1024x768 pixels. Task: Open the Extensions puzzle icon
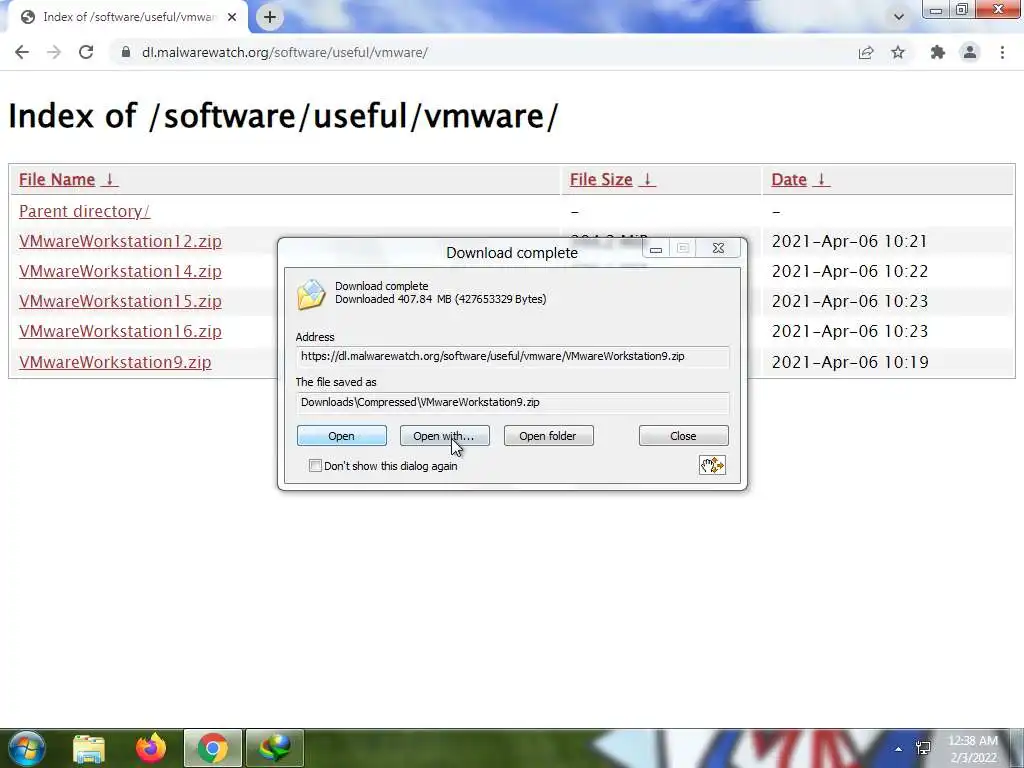[938, 52]
